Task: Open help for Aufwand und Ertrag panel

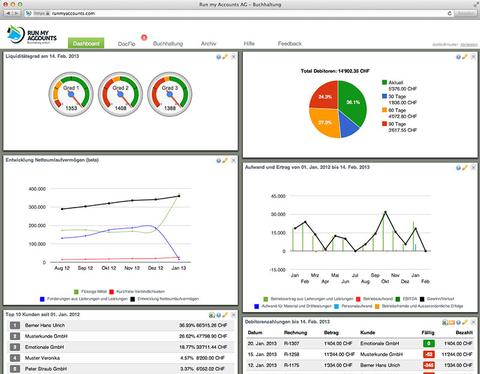Action: pos(458,168)
